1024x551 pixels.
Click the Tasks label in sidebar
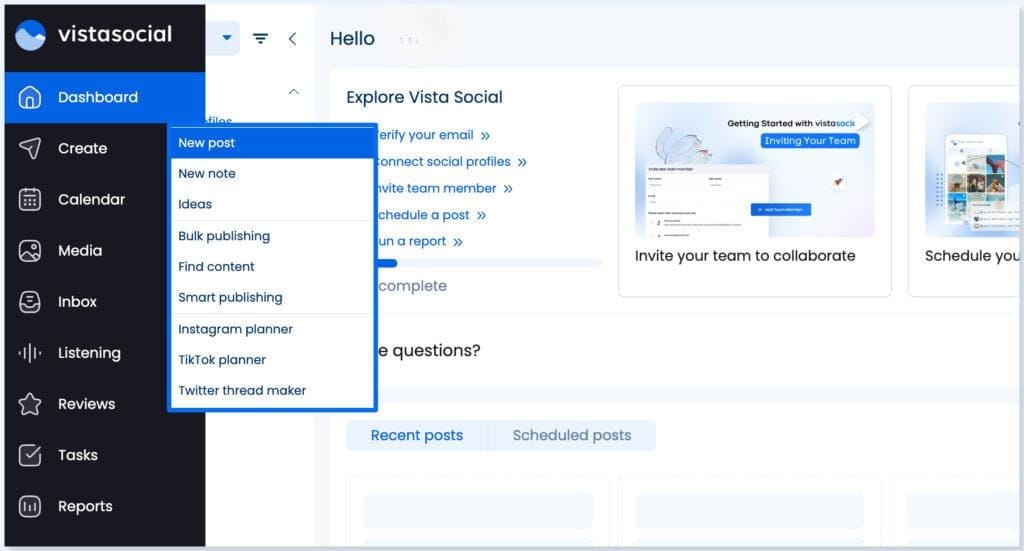[78, 455]
